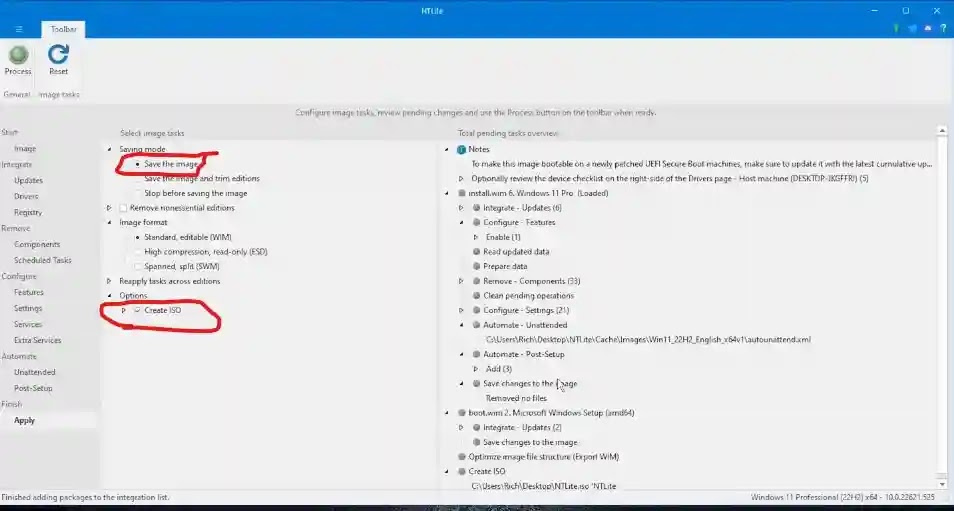Click status dot beside boot.wim 2. Microsoft Windows Setup

pos(462,412)
